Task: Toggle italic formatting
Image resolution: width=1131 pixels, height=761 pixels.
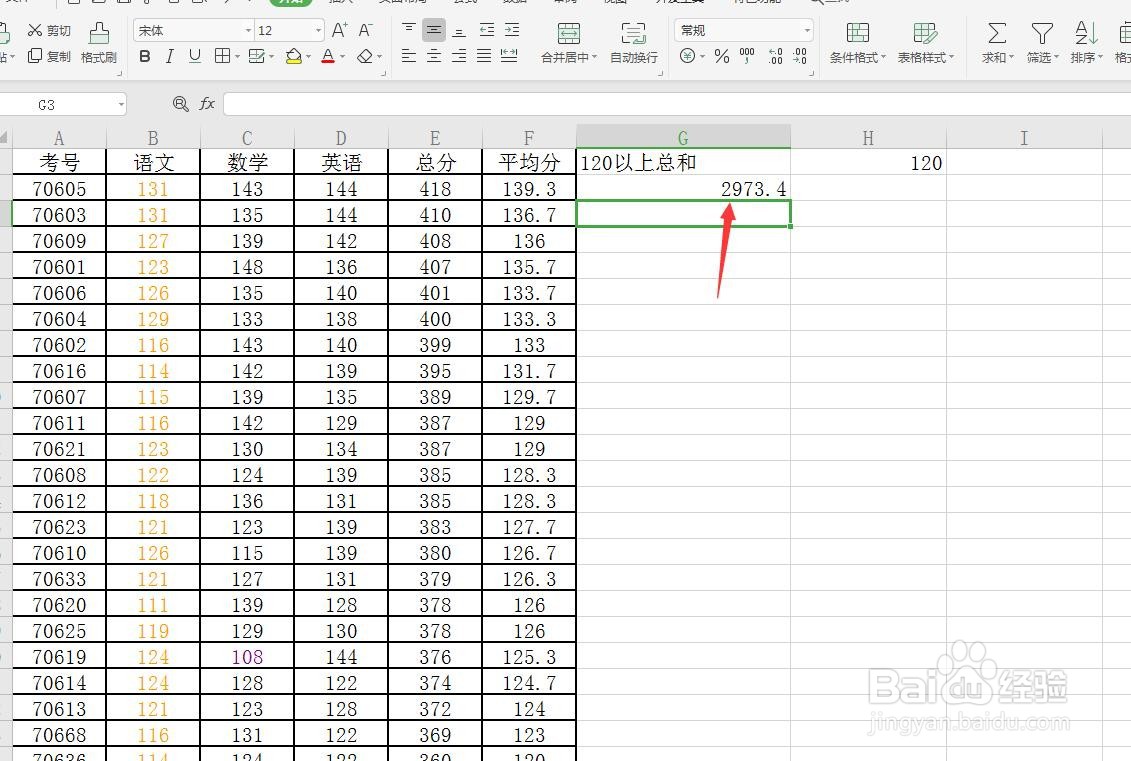Action: [x=170, y=56]
